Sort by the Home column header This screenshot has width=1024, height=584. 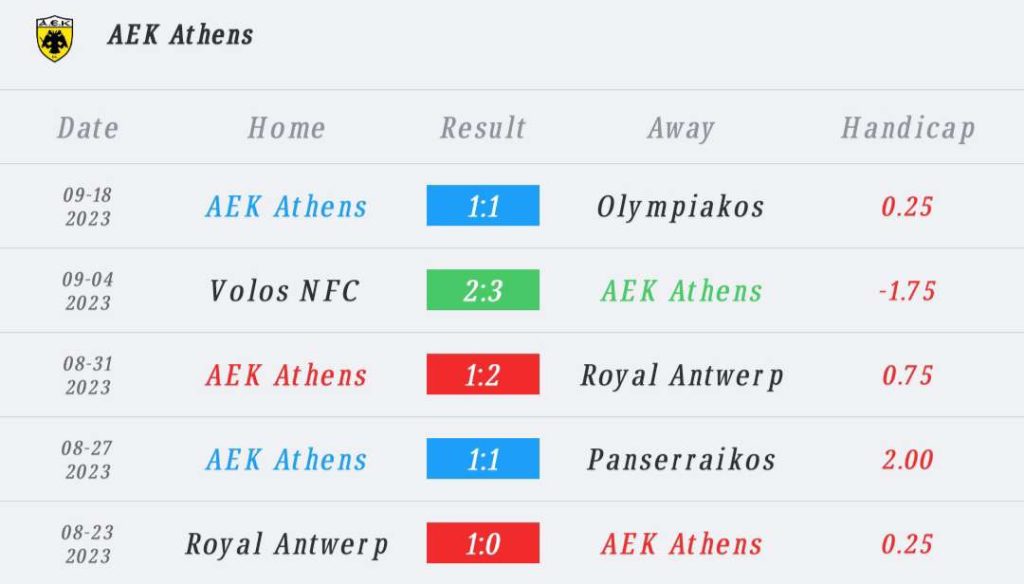click(x=287, y=128)
